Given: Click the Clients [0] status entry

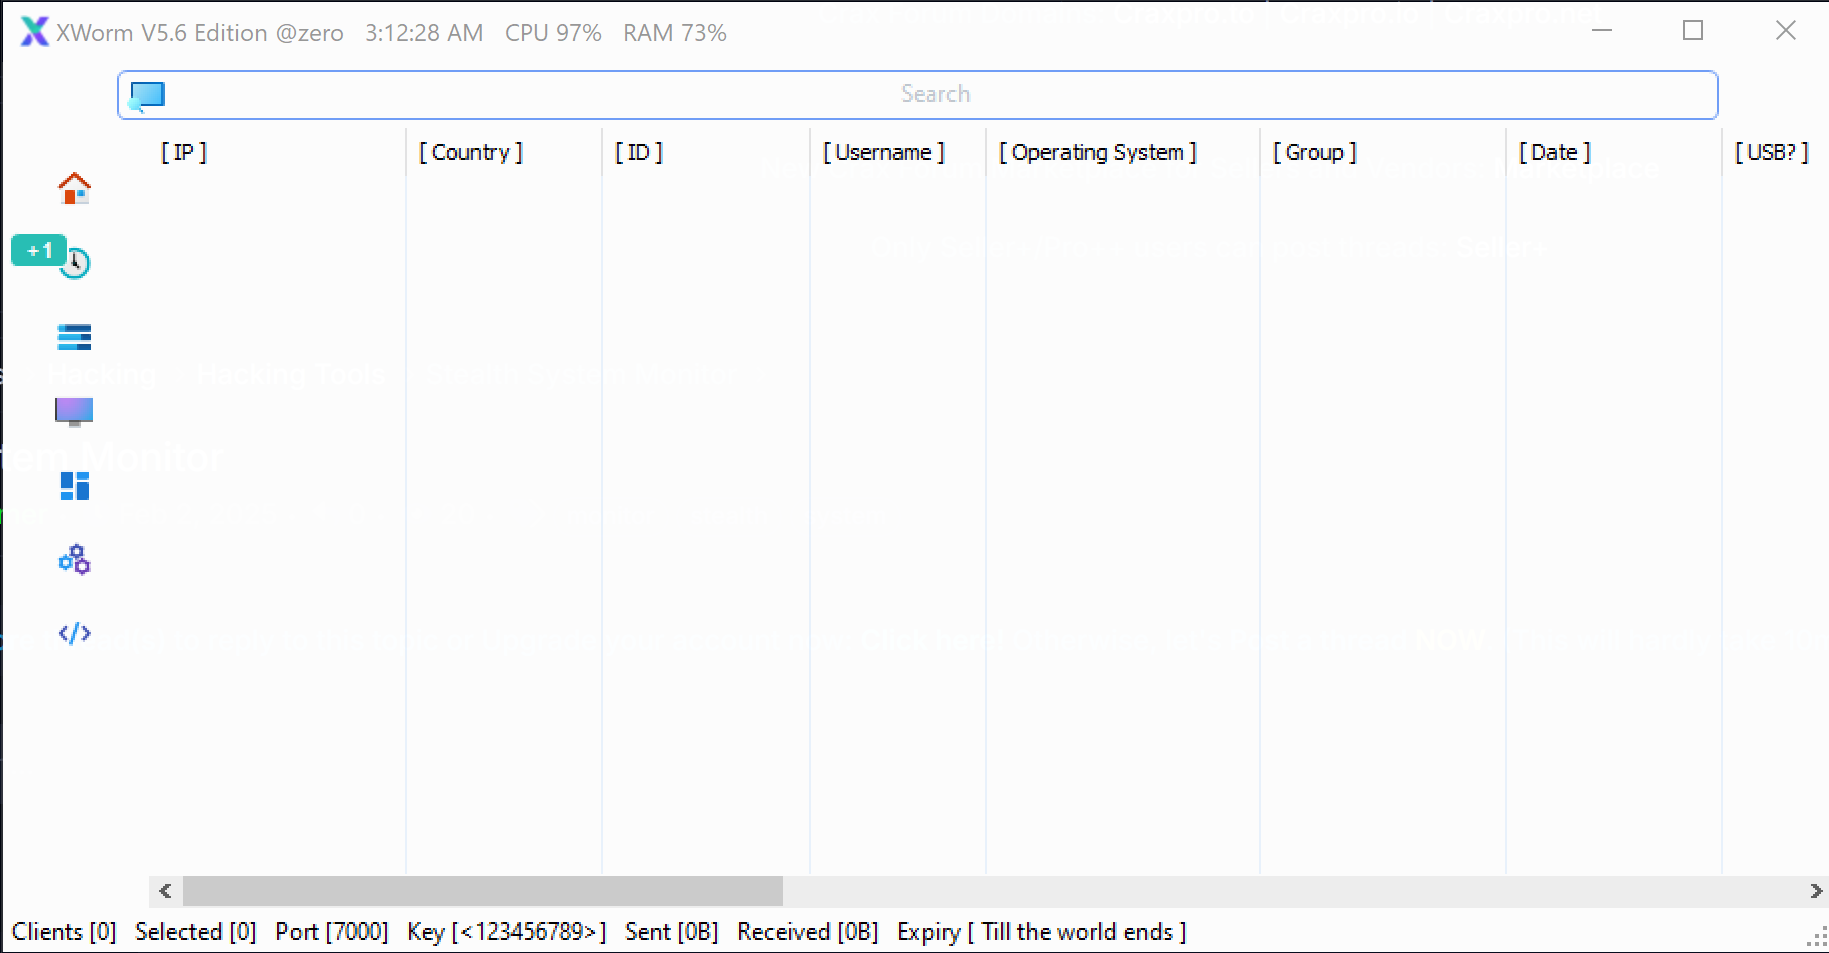Looking at the screenshot, I should (64, 932).
